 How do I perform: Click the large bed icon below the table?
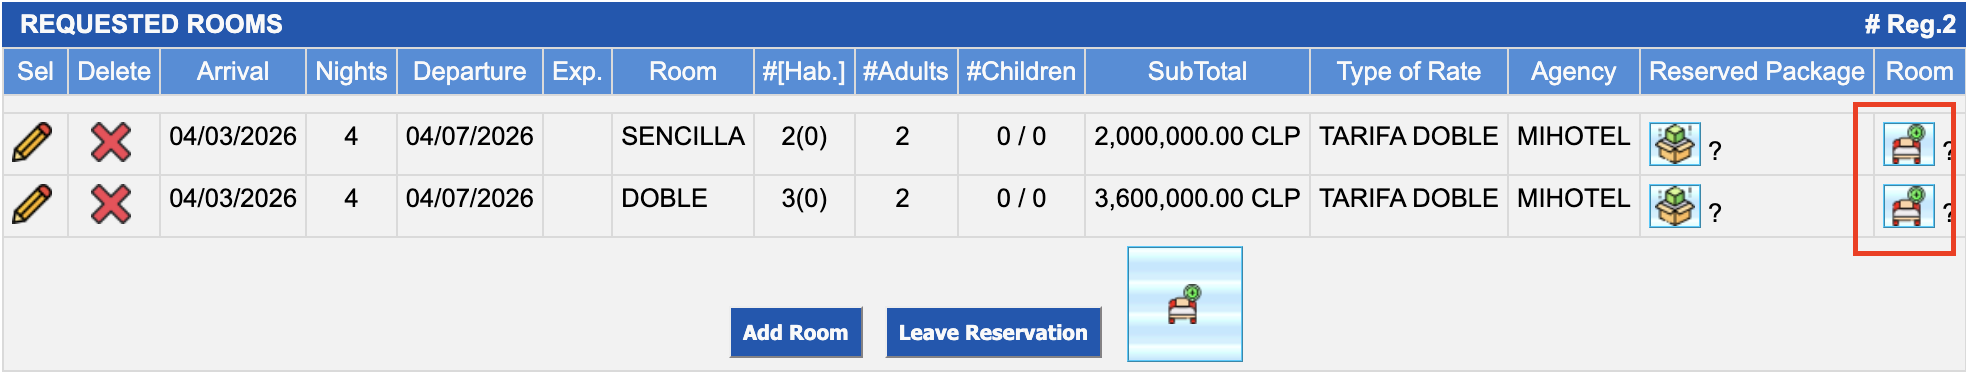pyautogui.click(x=1184, y=304)
